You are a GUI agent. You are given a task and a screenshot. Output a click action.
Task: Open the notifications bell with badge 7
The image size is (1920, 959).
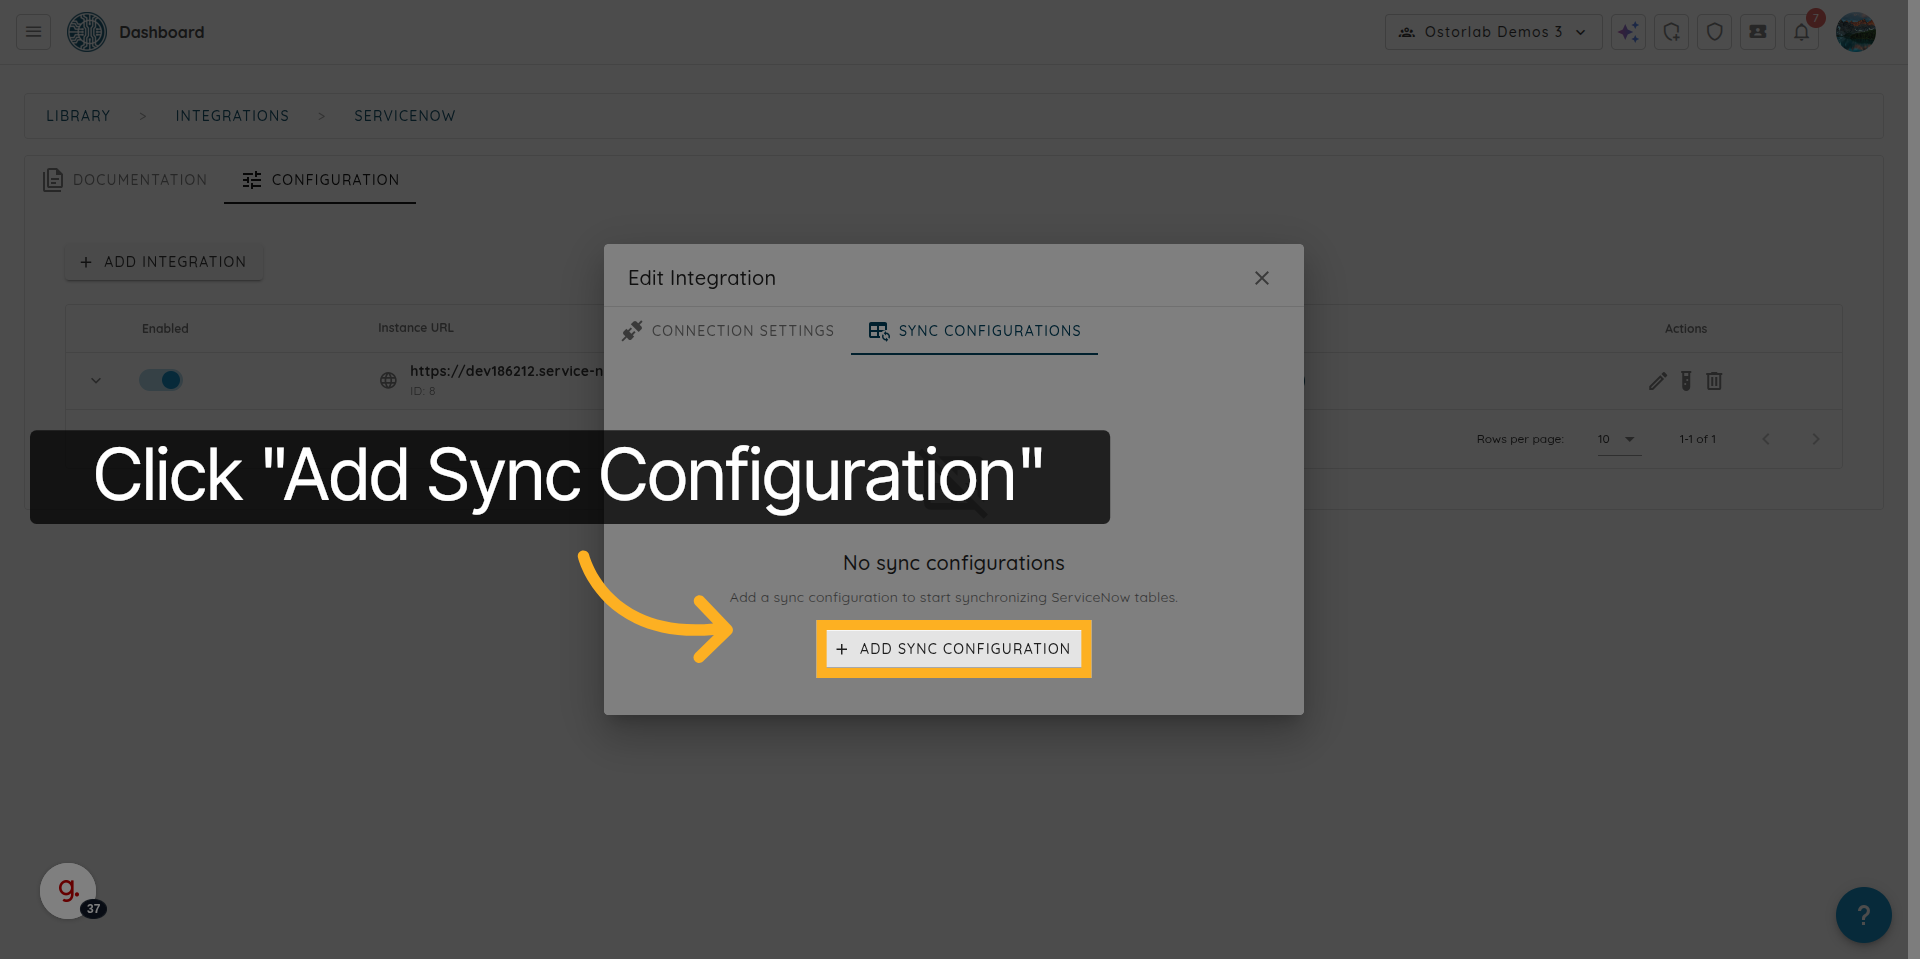(1802, 31)
